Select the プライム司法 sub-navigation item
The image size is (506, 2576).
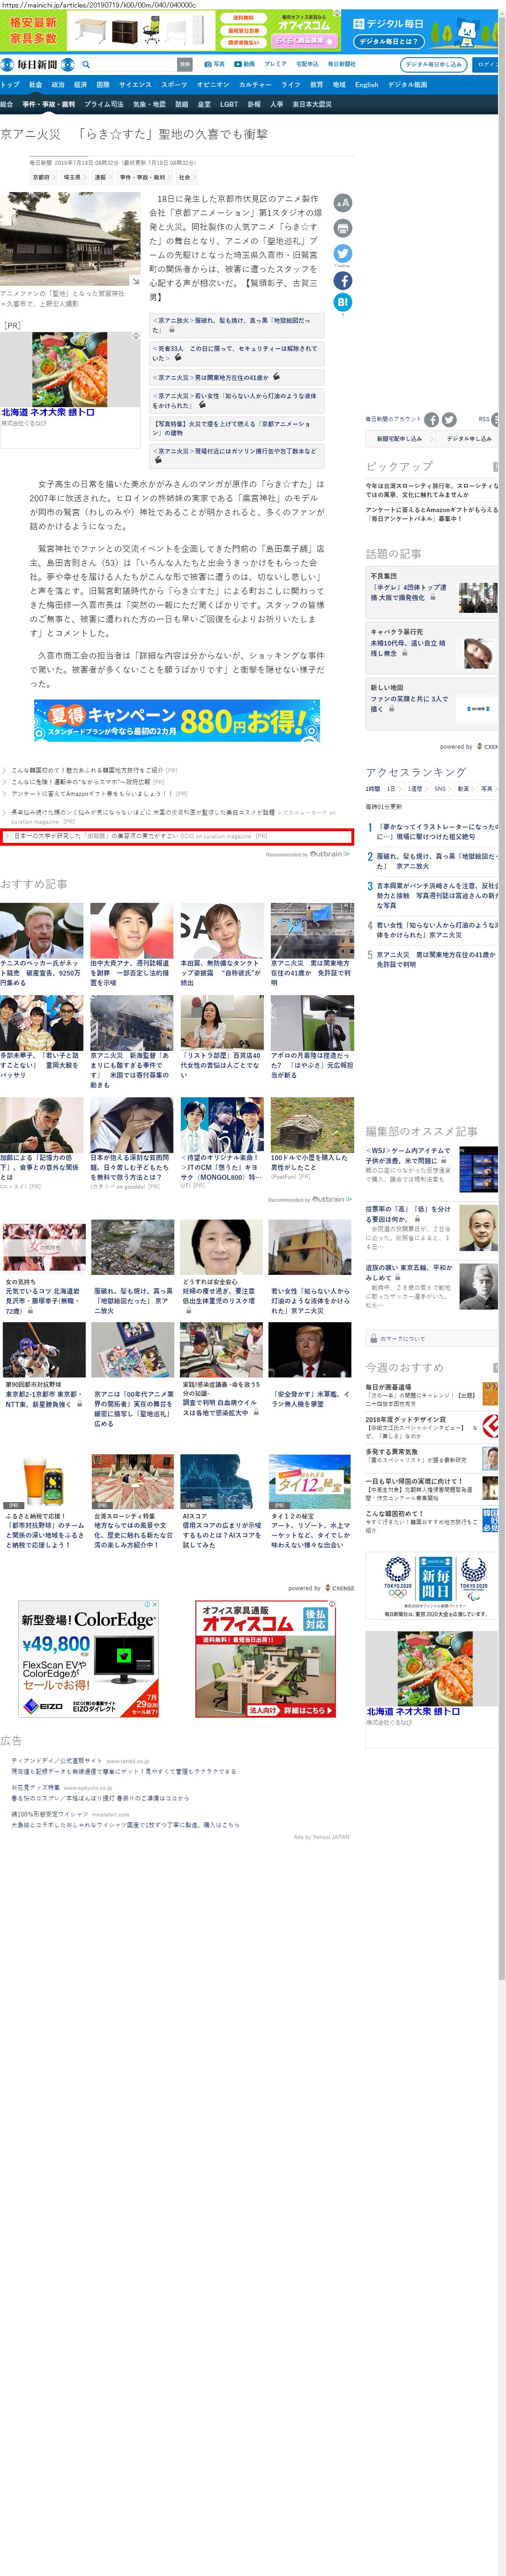tap(104, 104)
